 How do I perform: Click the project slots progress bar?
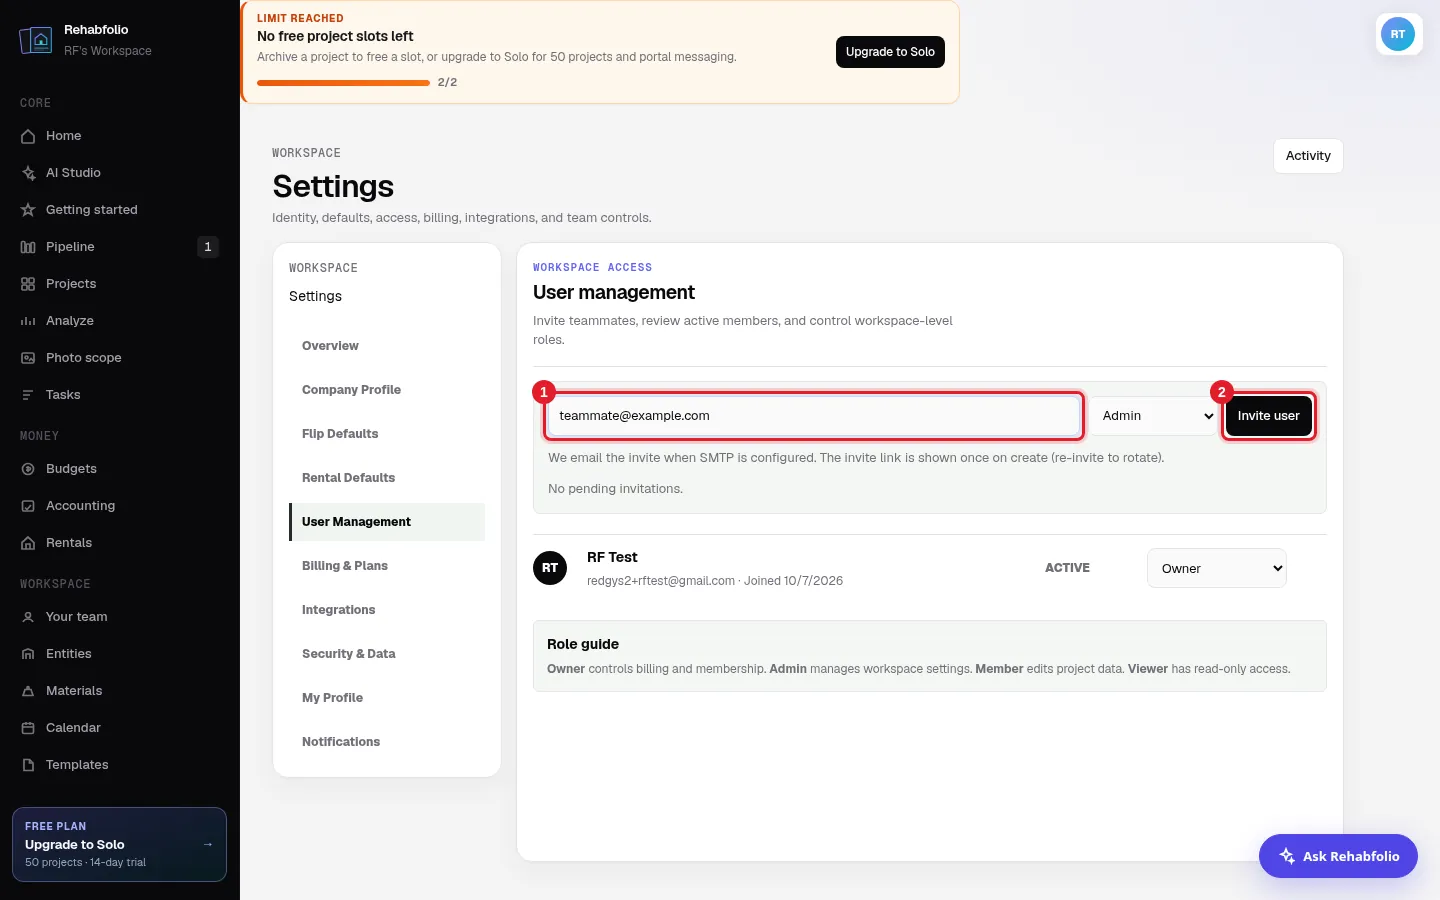(x=343, y=83)
